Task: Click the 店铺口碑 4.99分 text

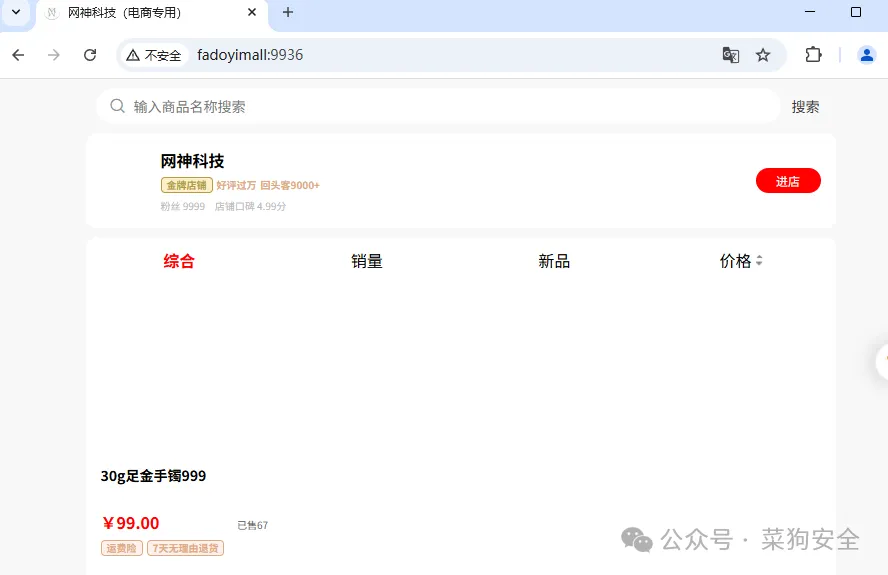Action: click(x=250, y=206)
